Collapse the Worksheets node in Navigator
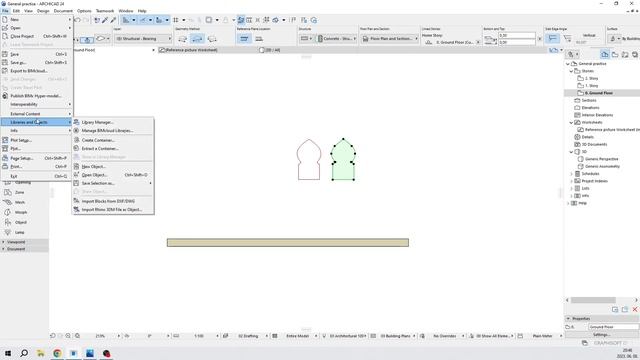 571,122
